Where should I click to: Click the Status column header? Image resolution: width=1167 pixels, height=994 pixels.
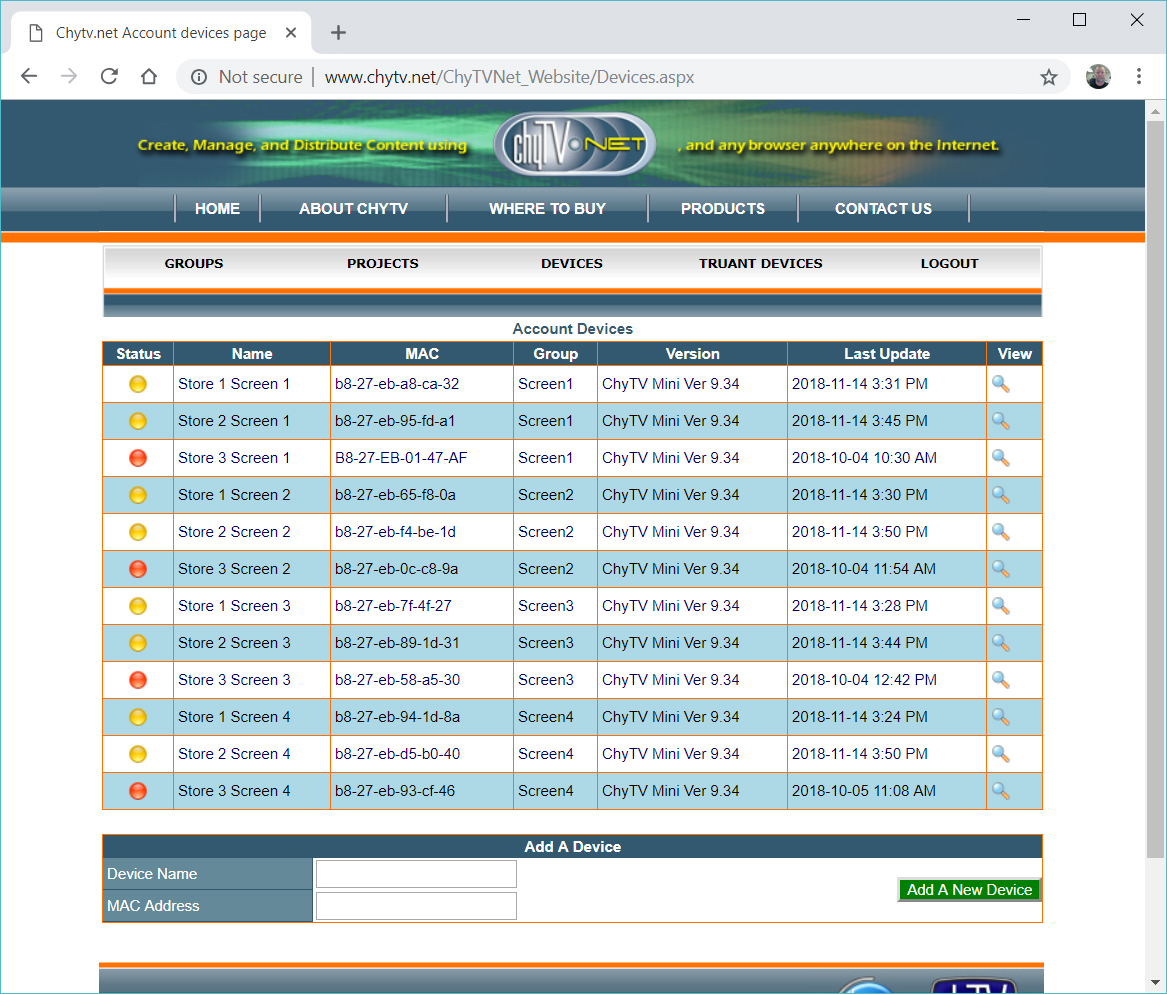(138, 354)
